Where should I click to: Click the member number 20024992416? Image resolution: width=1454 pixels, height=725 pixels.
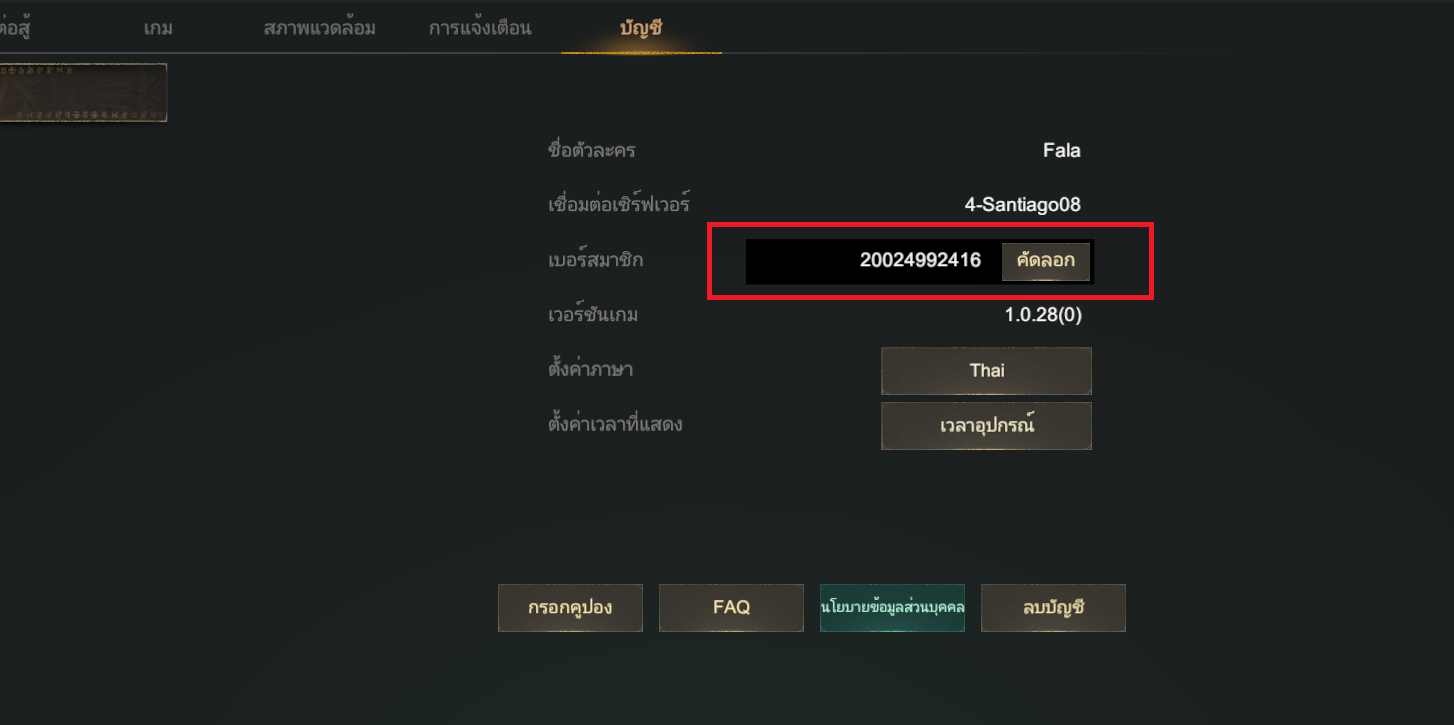click(920, 261)
